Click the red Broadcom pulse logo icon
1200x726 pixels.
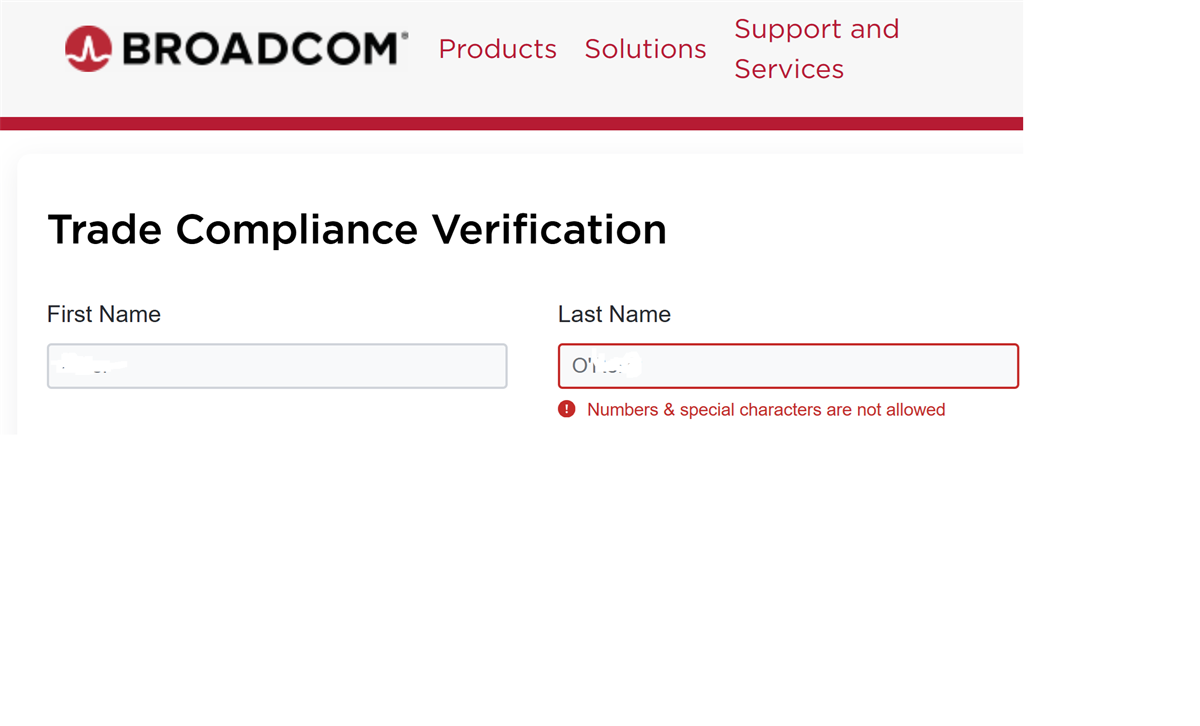[x=88, y=49]
